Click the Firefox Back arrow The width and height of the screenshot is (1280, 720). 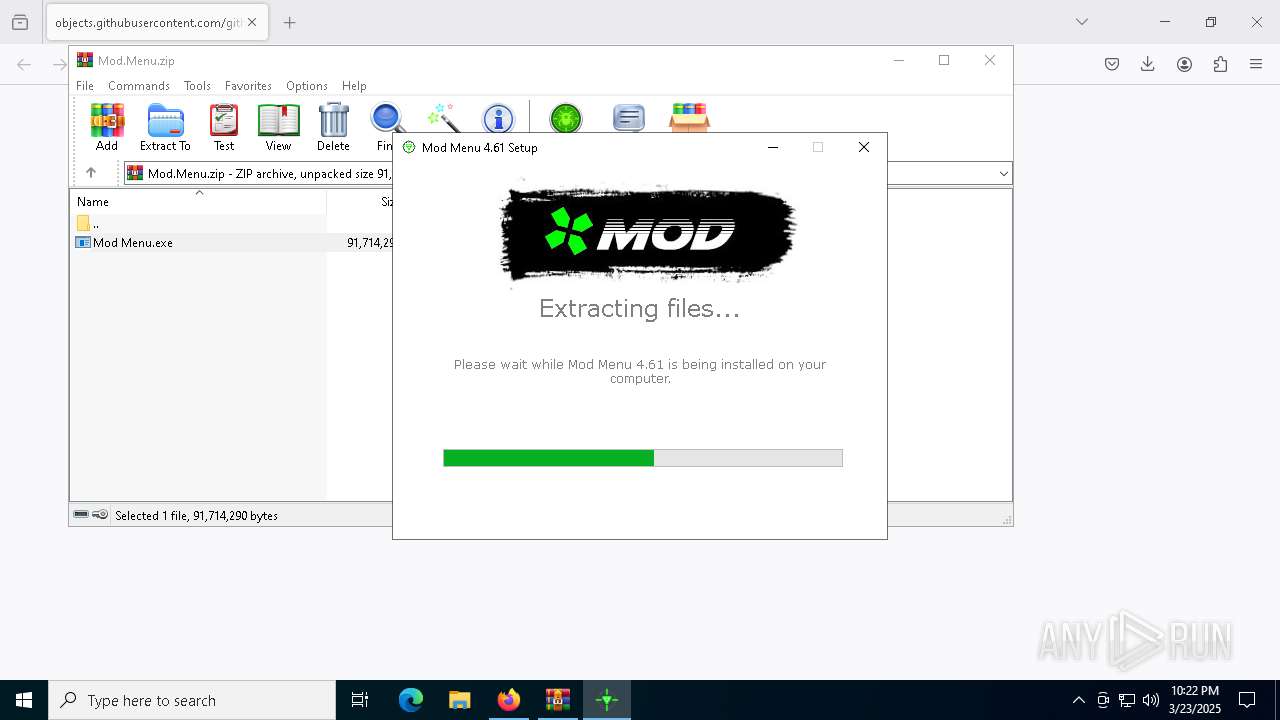point(24,64)
